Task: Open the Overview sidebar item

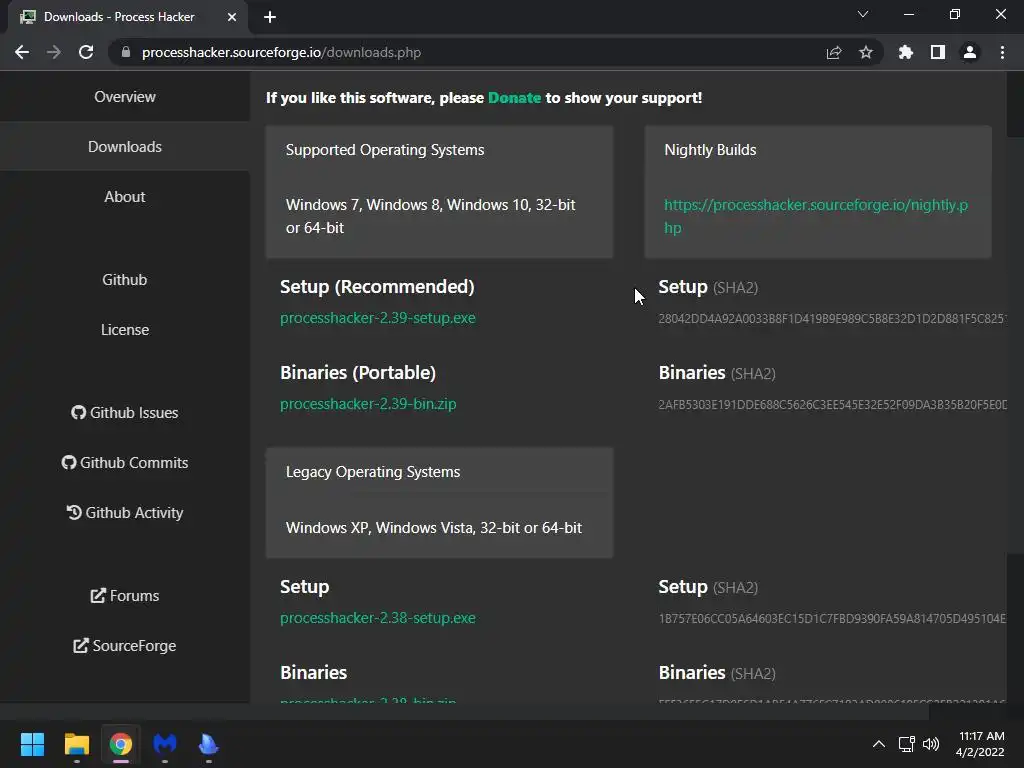Action: tap(125, 97)
